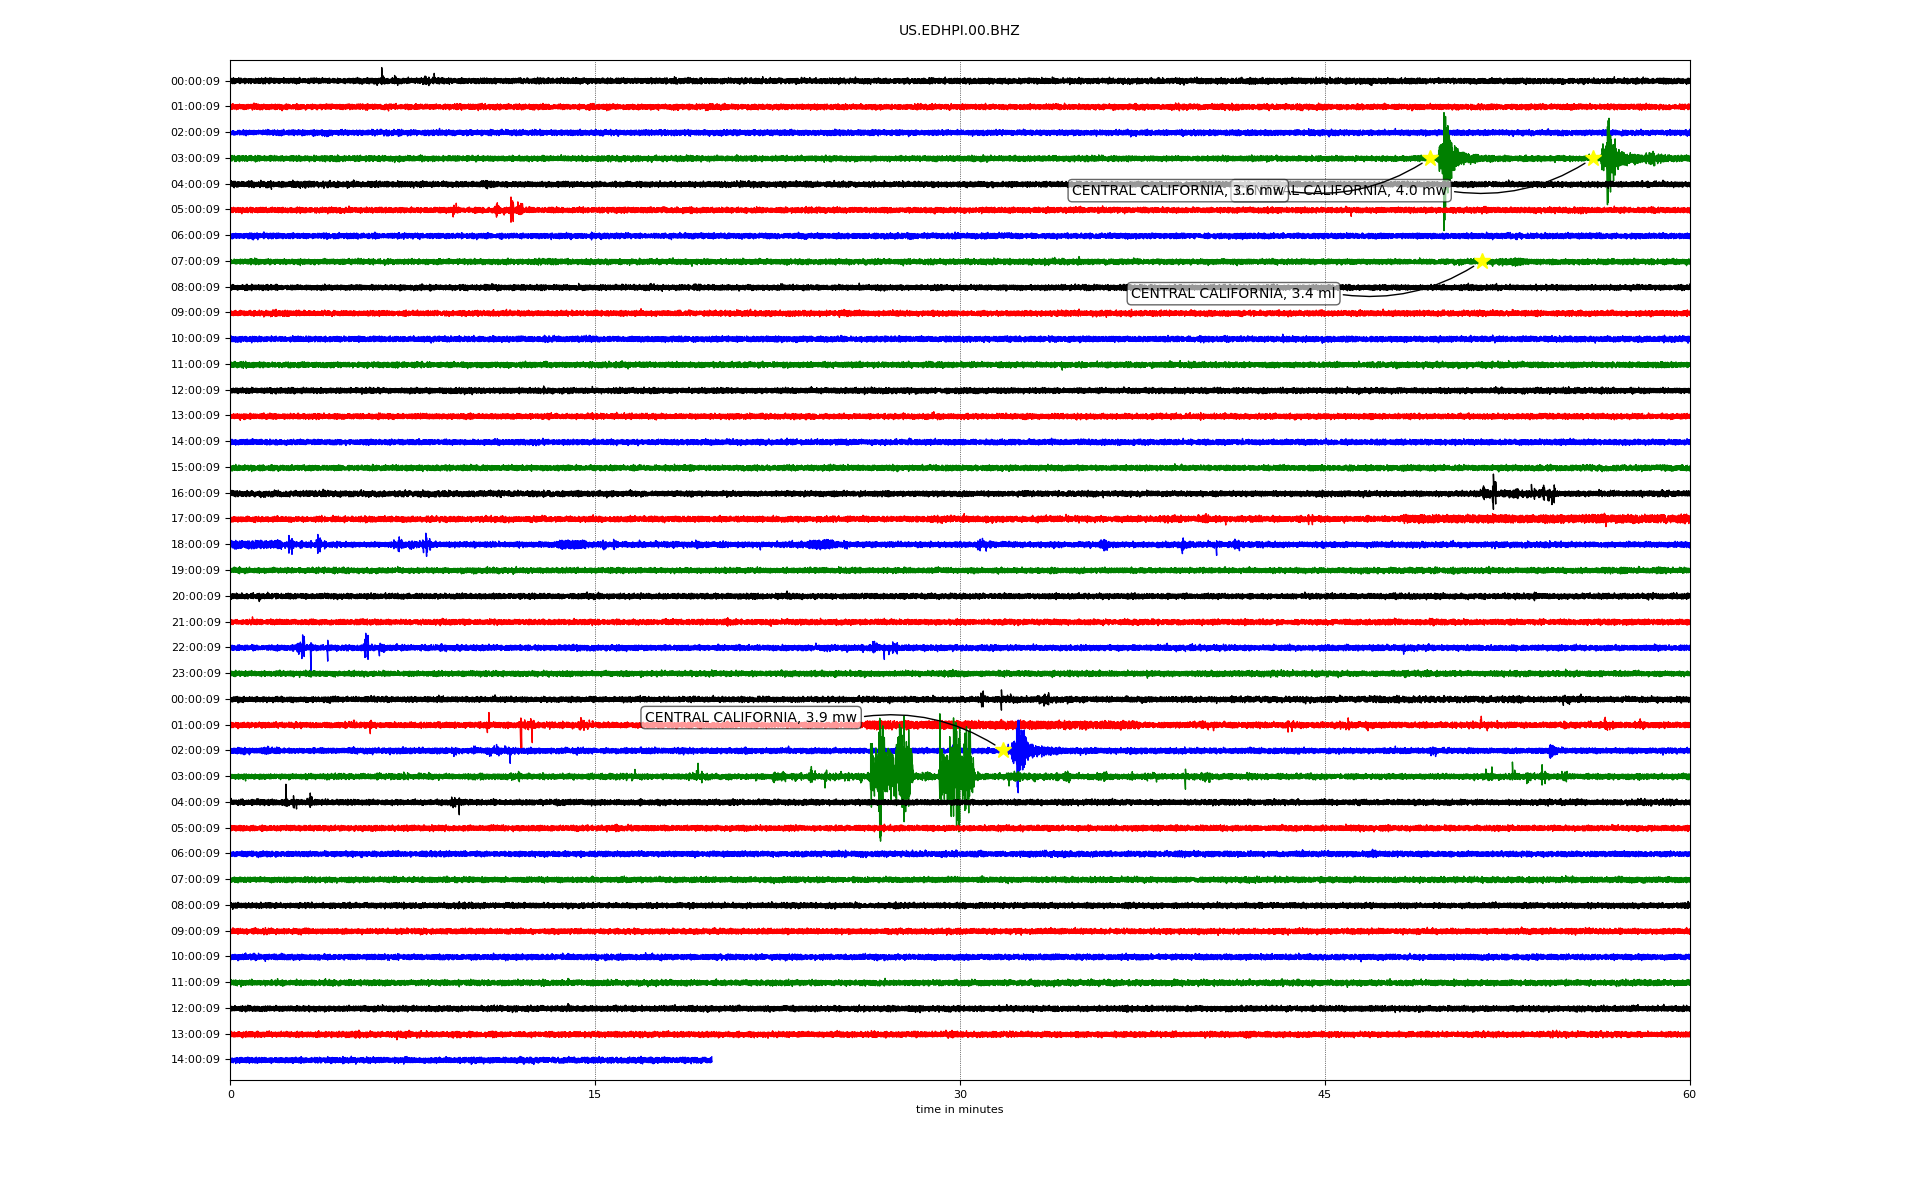1920x1200 pixels.
Task: Click the star linked to the 4.0 mw label
Action: [1593, 158]
